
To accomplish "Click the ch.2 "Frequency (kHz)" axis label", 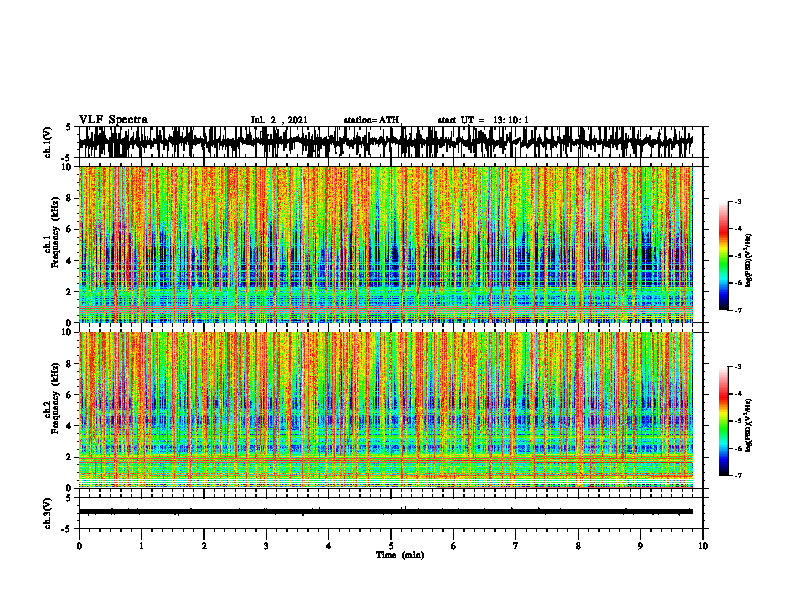I will 55,398.
